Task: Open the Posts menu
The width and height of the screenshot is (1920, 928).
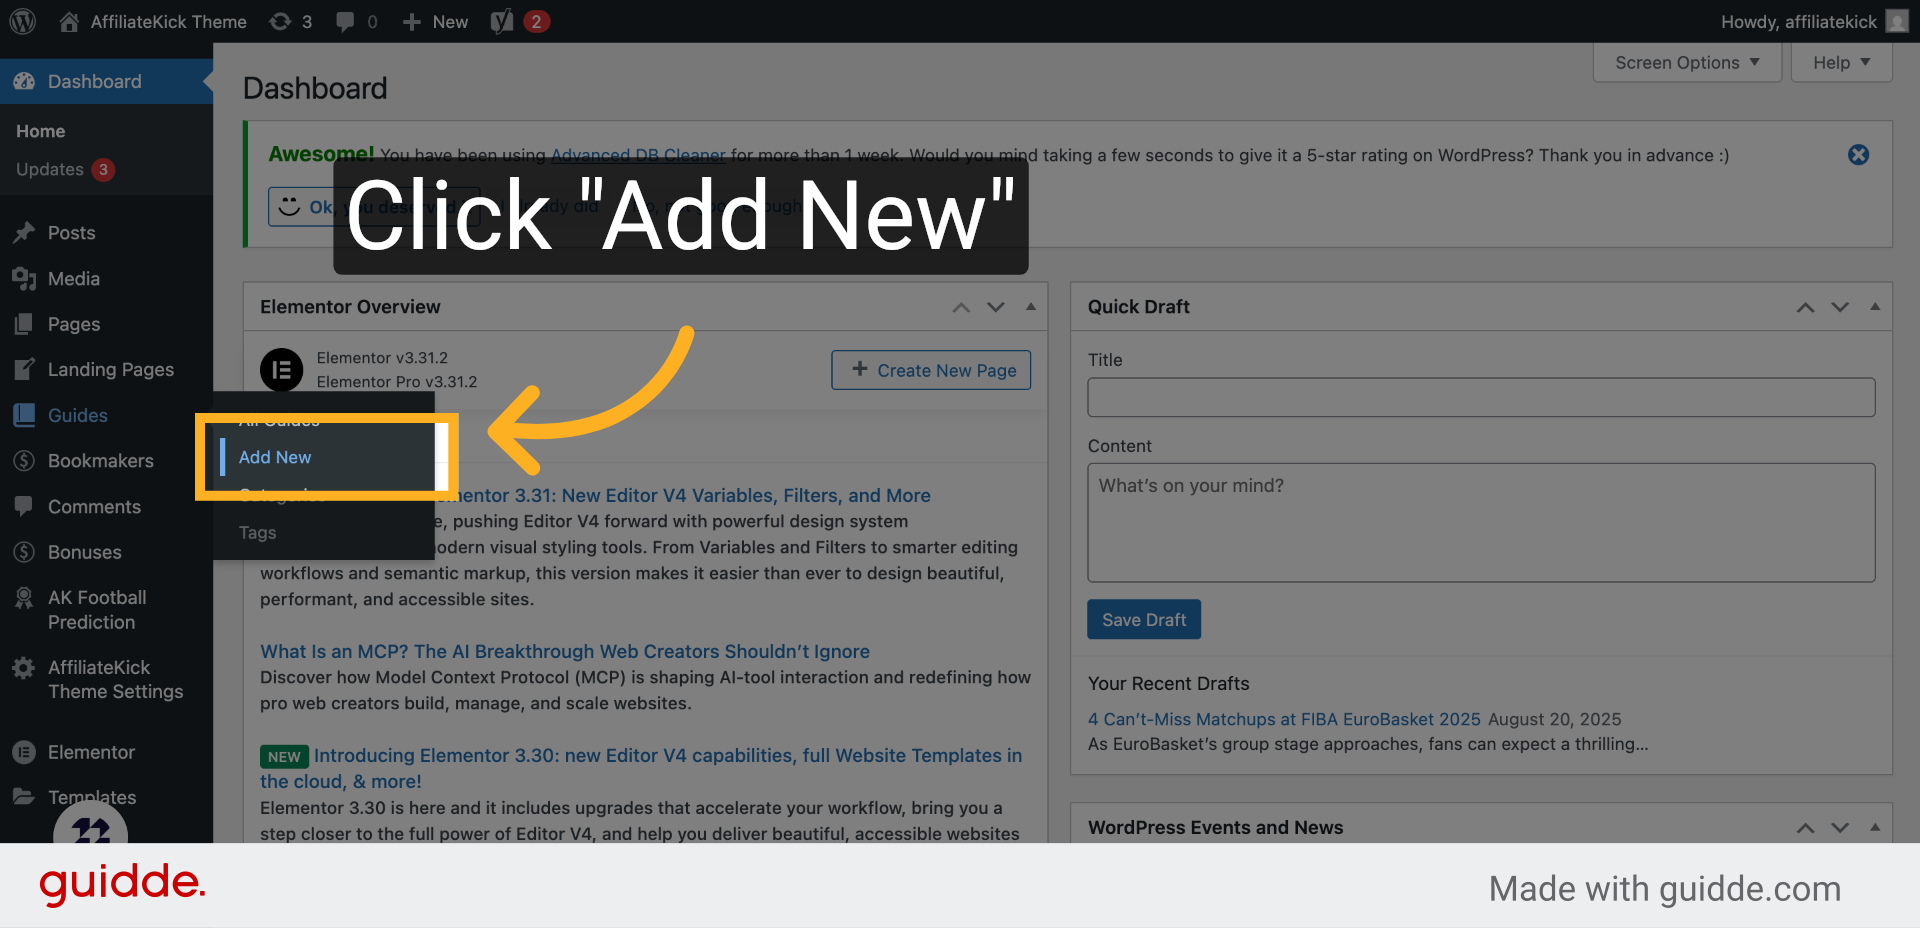Action: (72, 233)
